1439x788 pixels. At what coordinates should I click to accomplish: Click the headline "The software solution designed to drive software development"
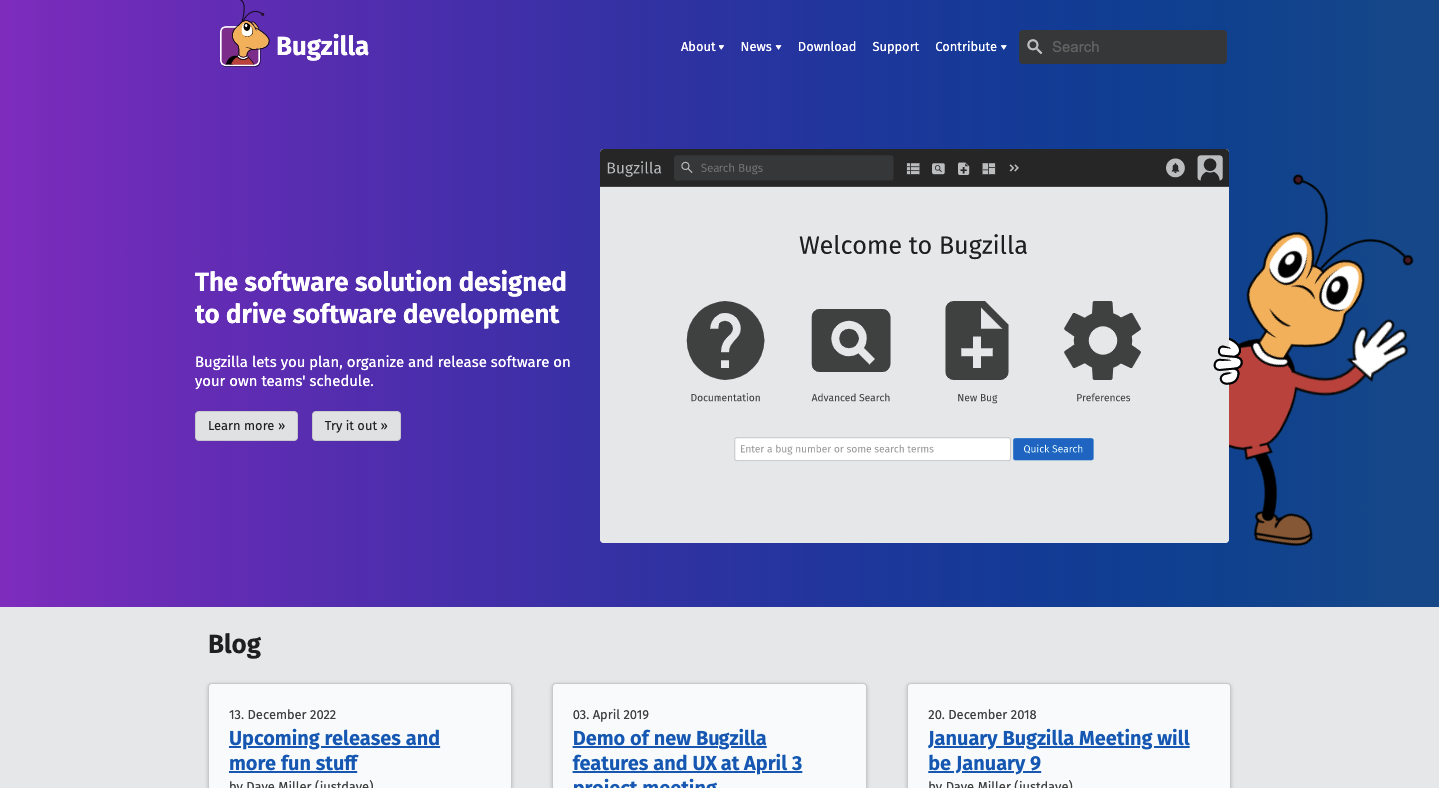(381, 298)
